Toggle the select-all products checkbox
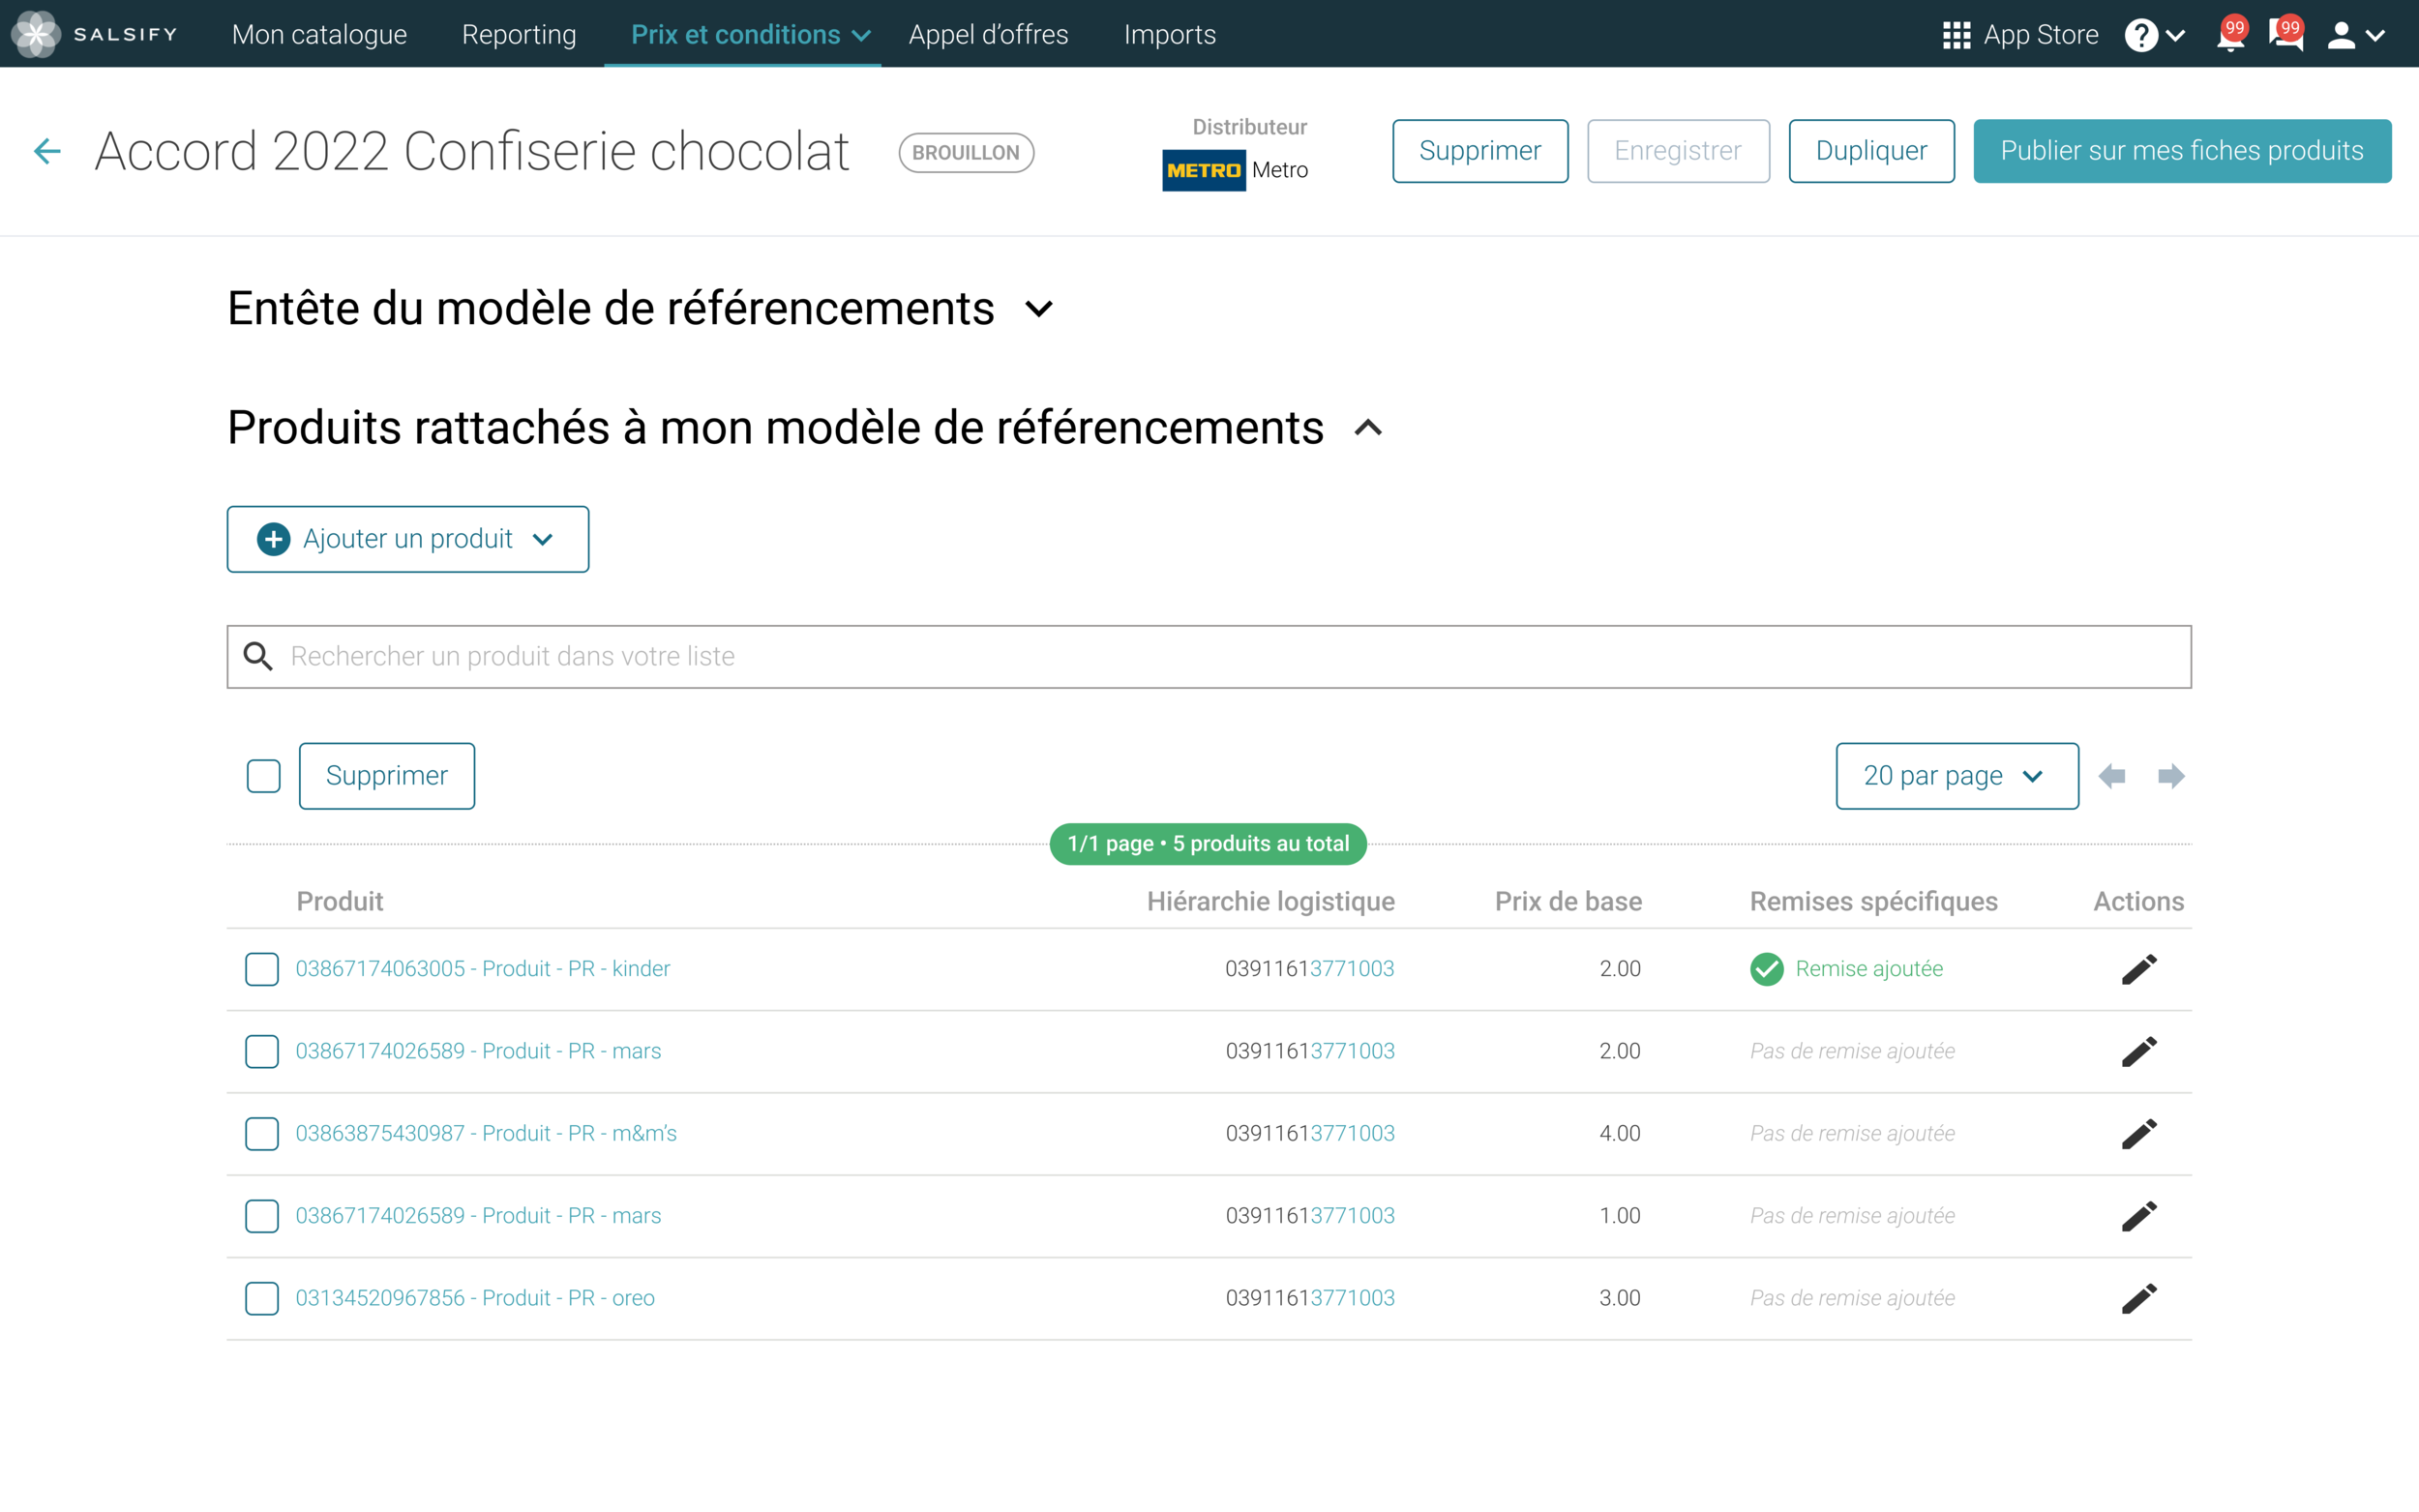 [x=264, y=776]
